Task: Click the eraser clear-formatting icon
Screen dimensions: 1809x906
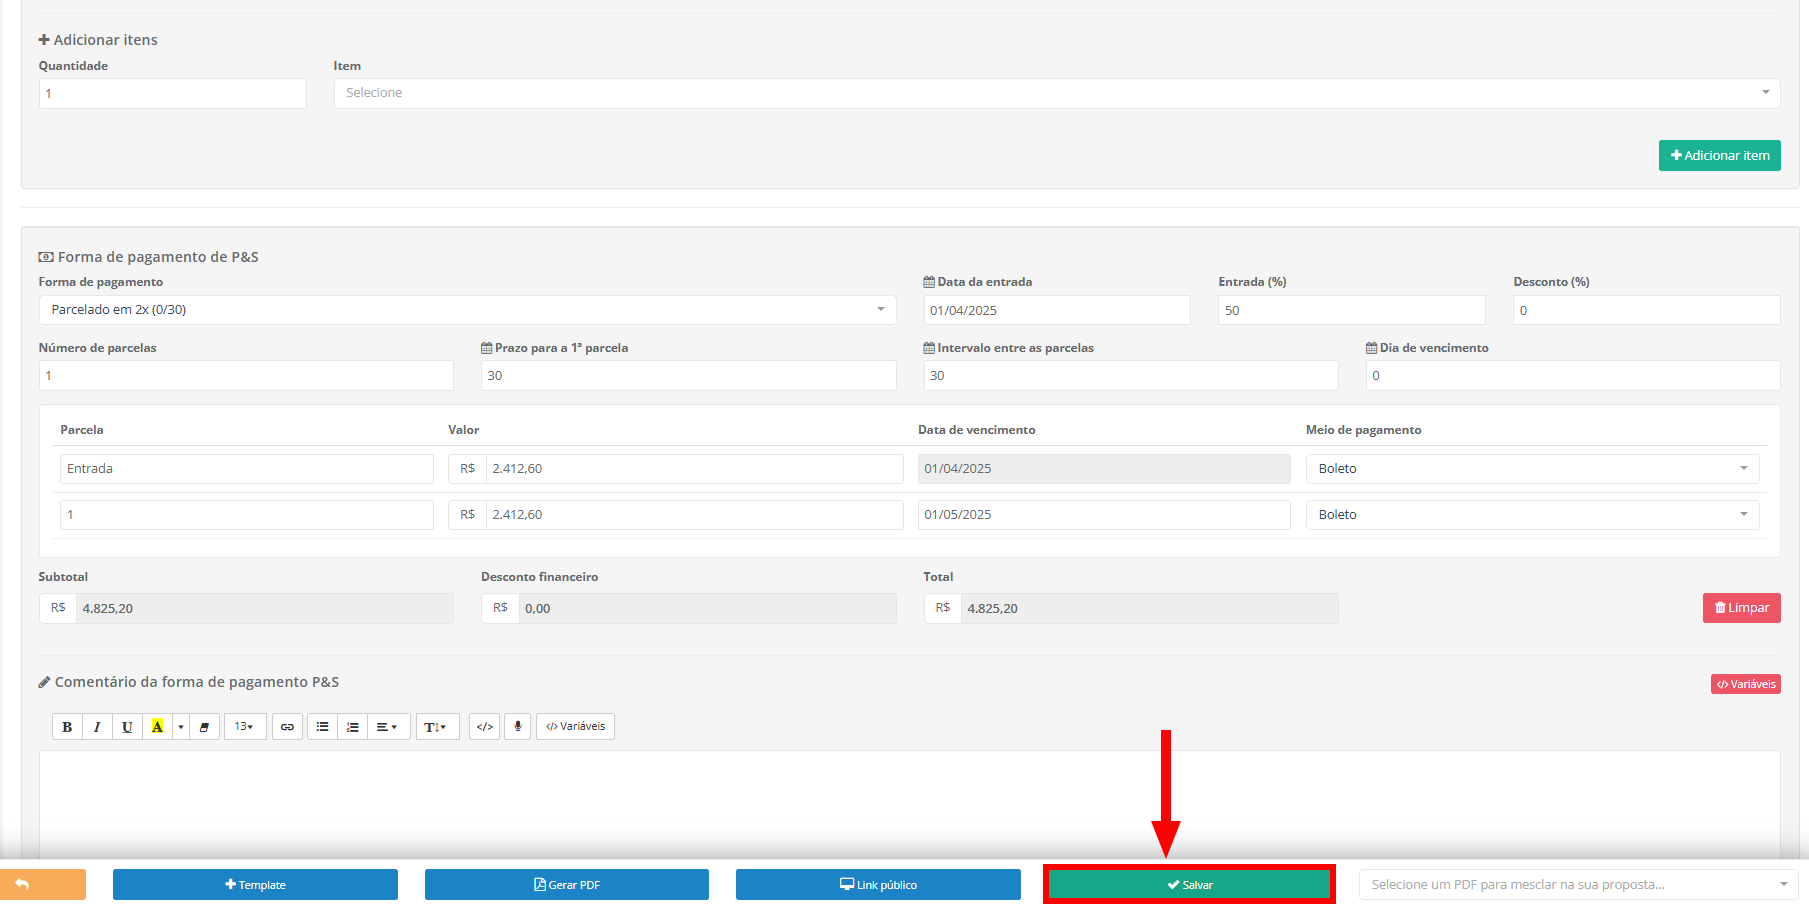Action: 204,727
